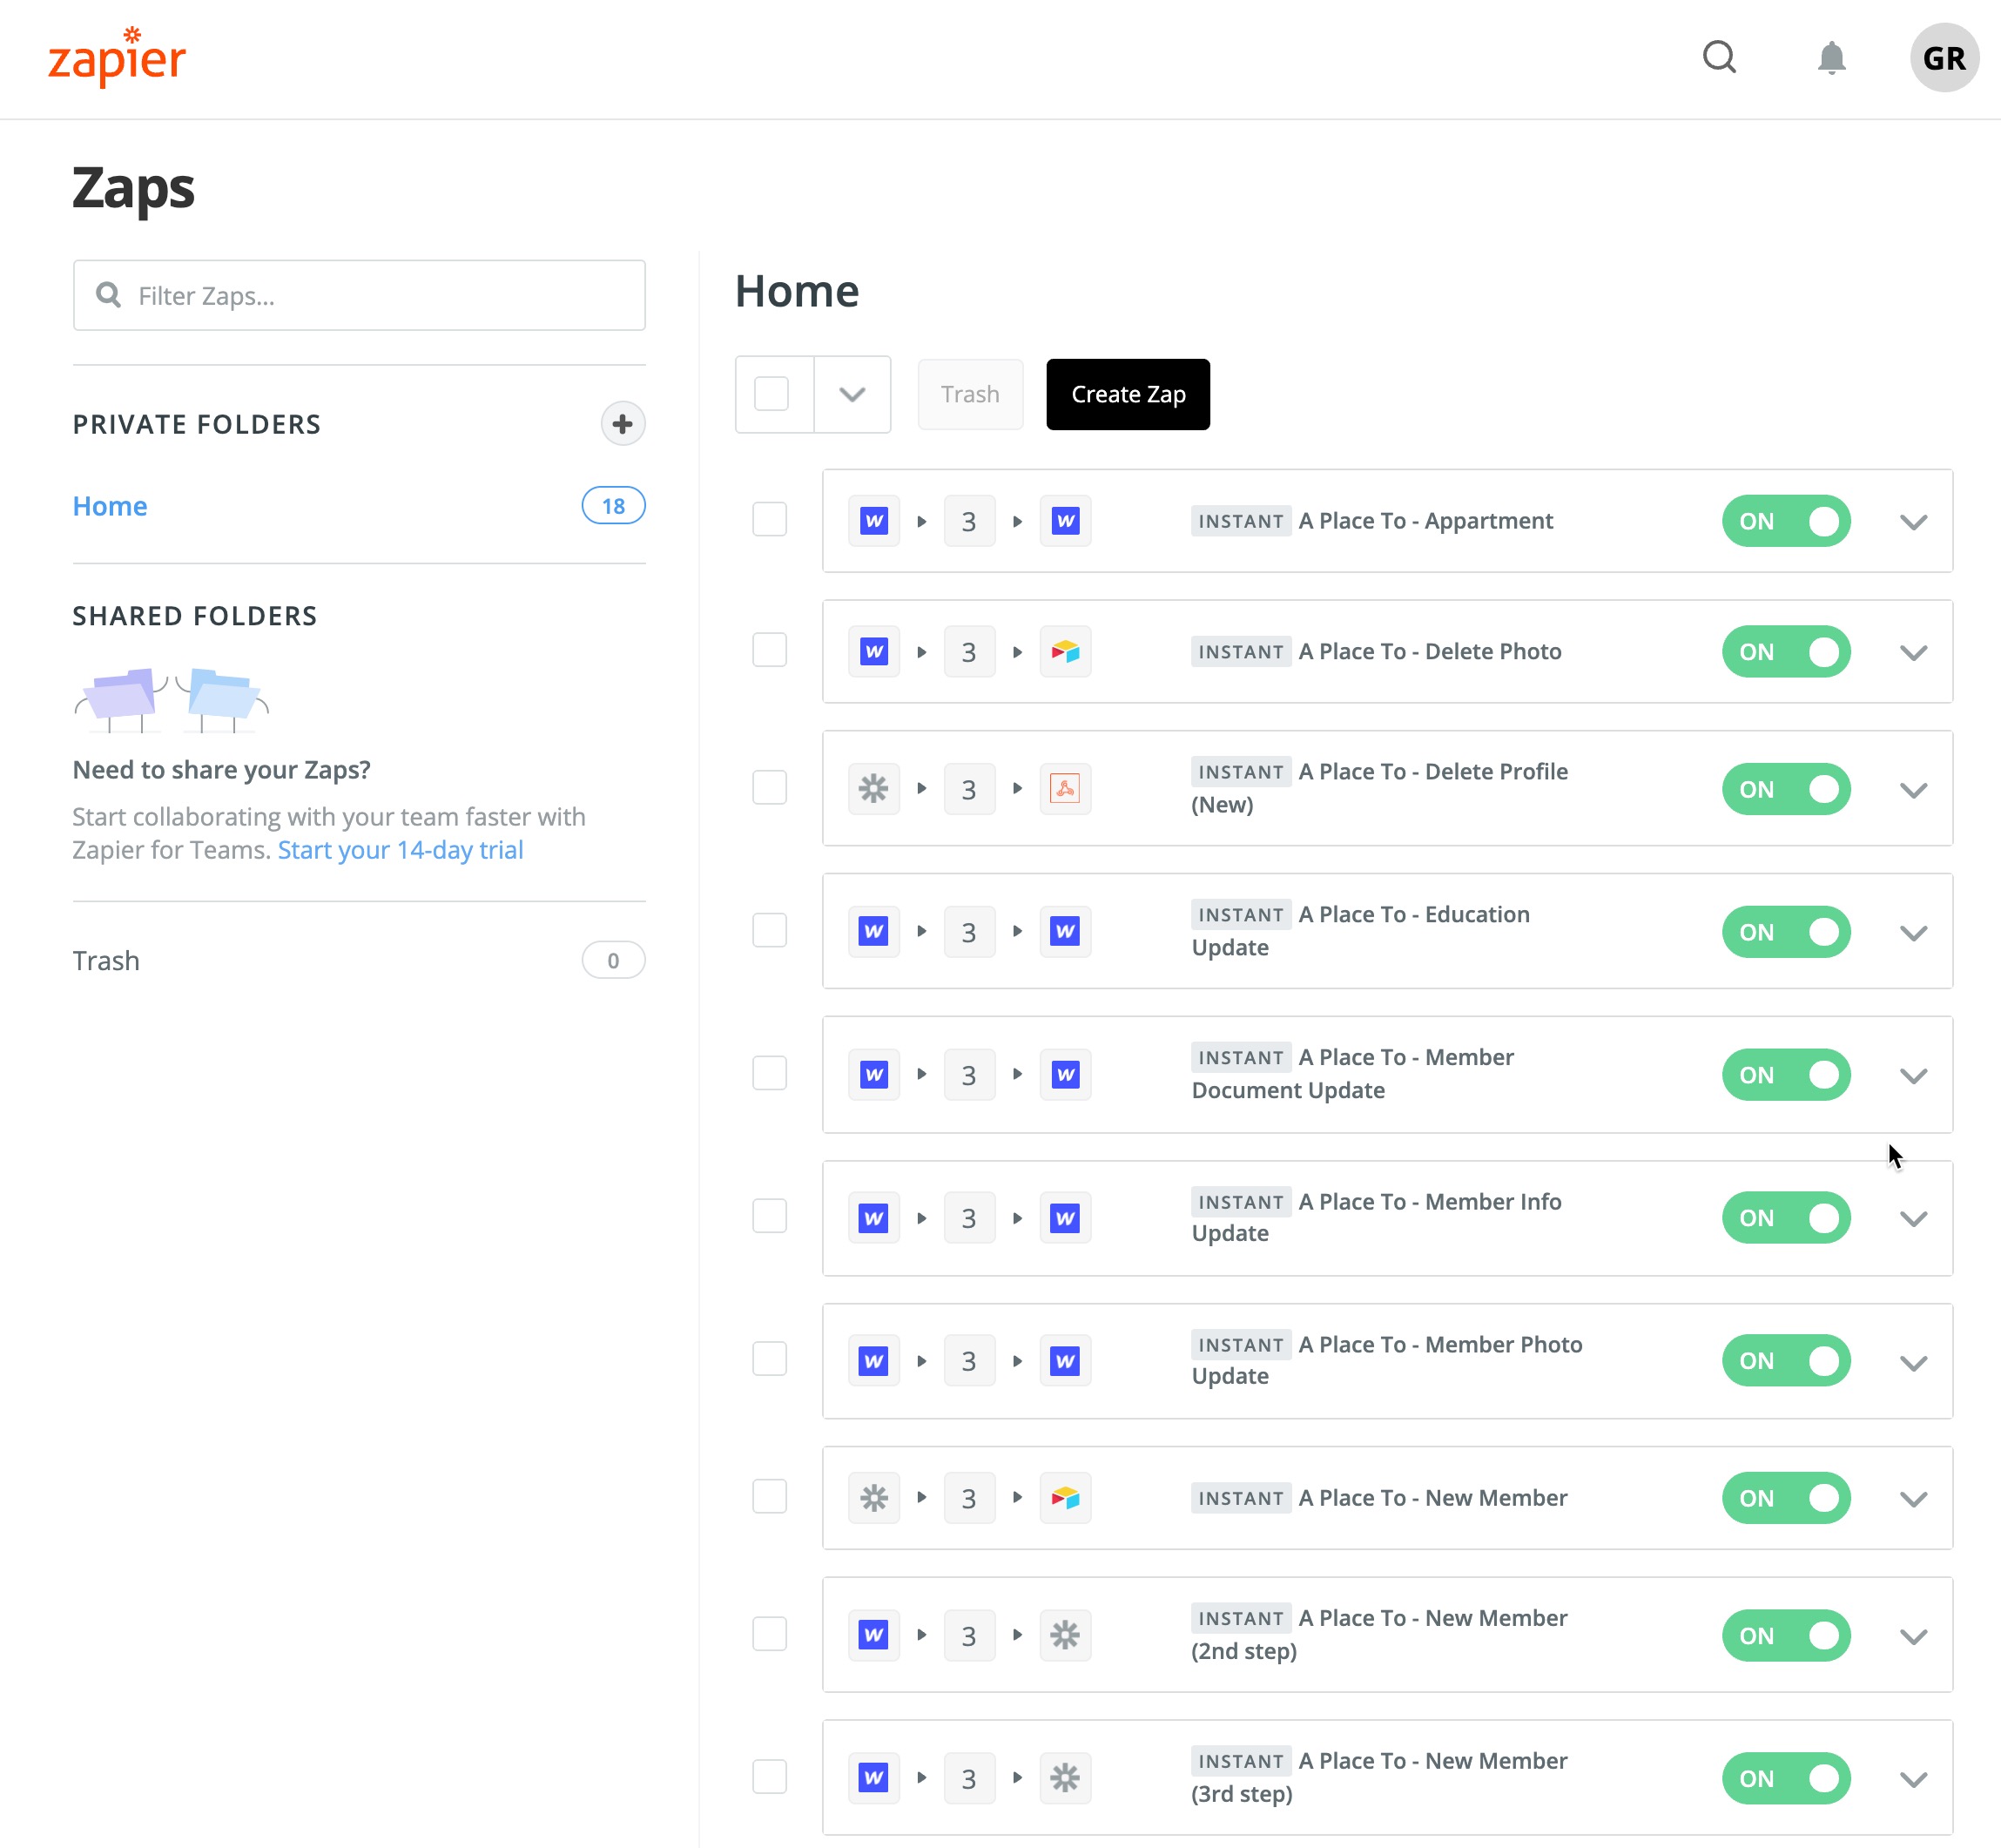Turn off the Appartment zap toggle

click(x=1786, y=521)
